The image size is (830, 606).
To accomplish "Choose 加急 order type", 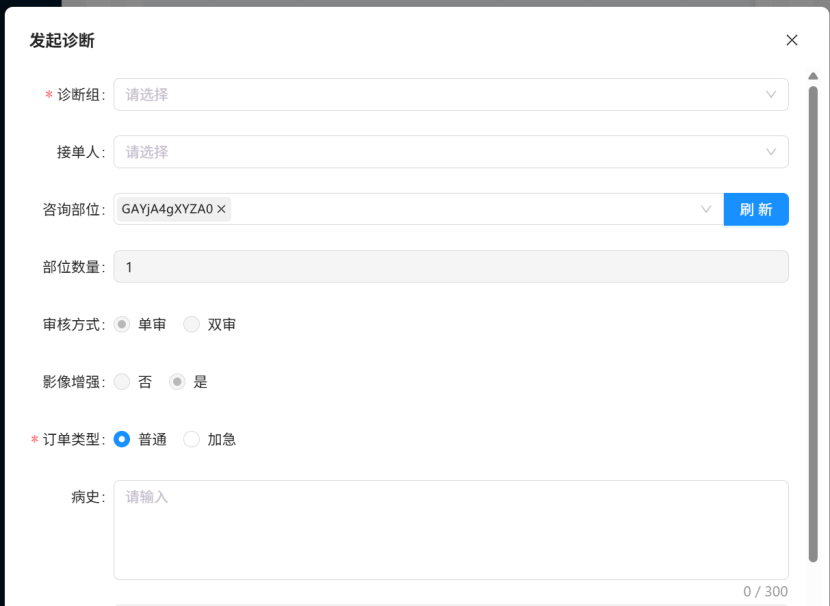I will [192, 439].
